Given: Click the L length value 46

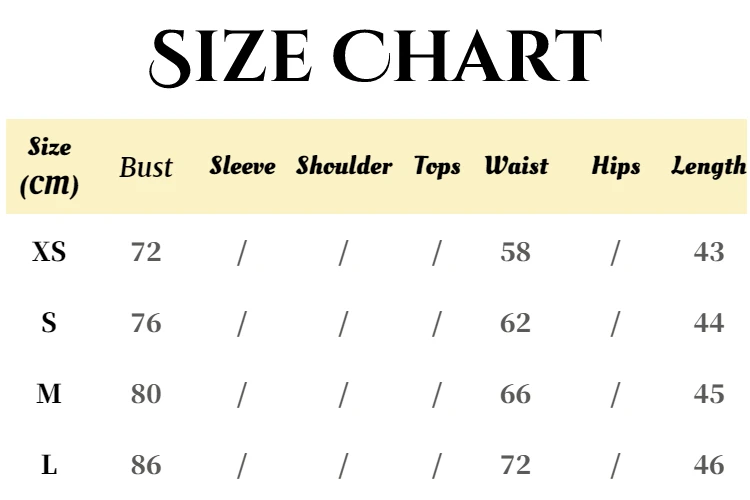Looking at the screenshot, I should (709, 465).
